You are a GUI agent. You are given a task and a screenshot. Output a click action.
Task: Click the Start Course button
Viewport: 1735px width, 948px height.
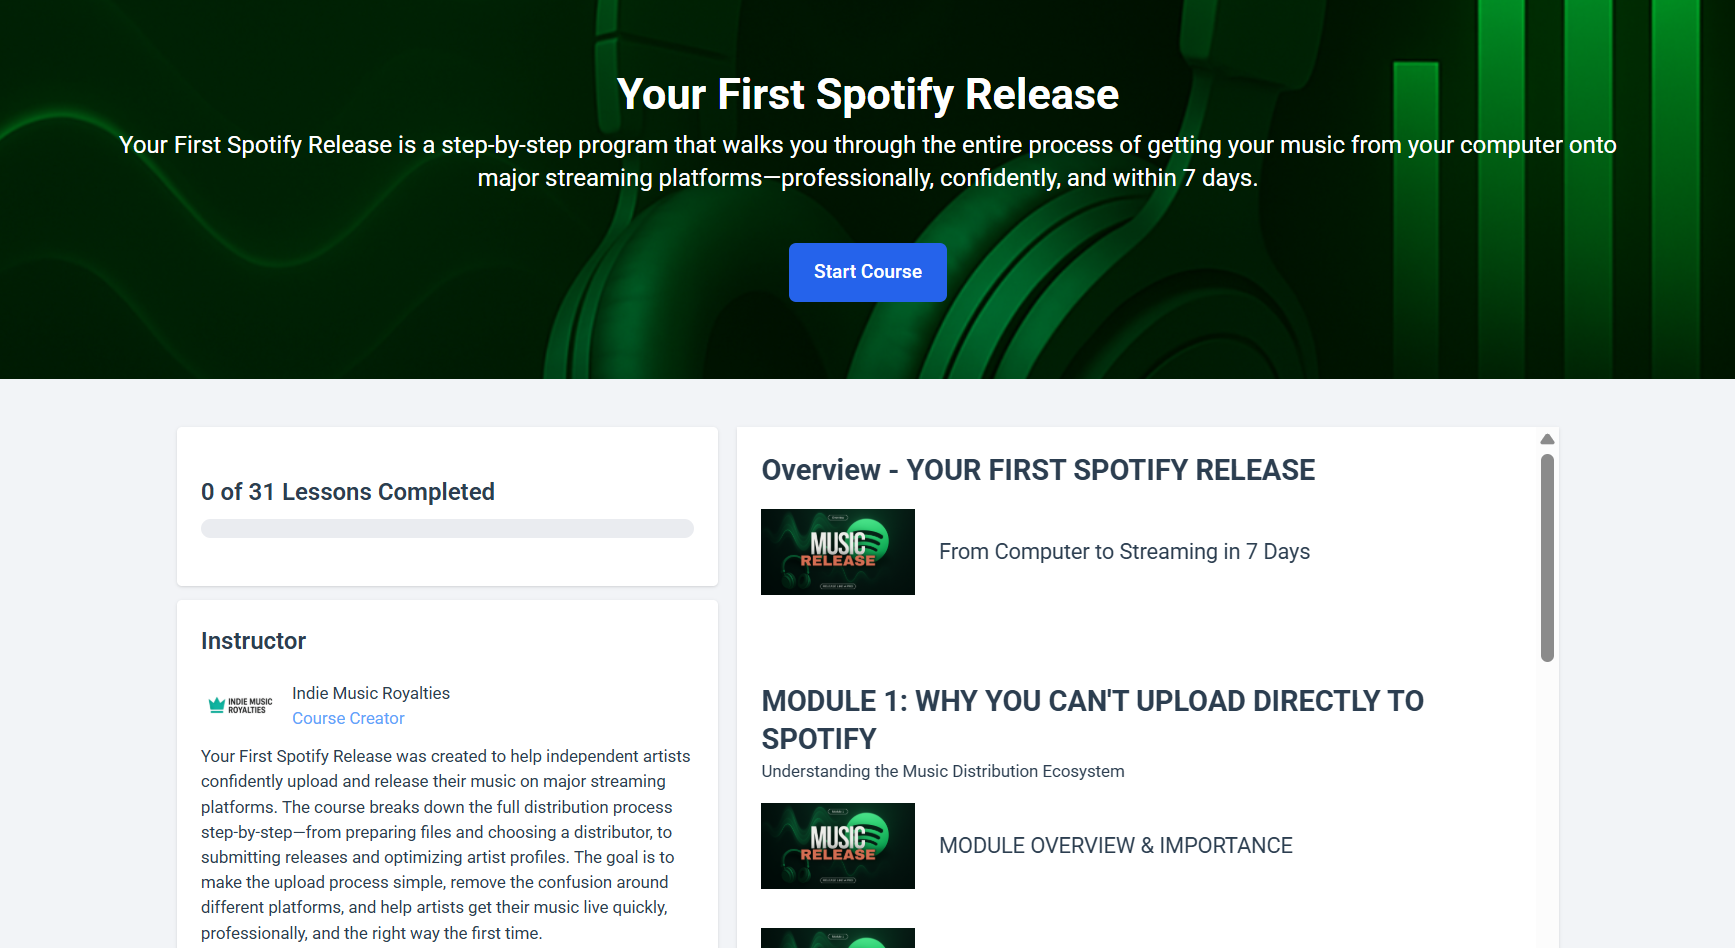(x=867, y=272)
